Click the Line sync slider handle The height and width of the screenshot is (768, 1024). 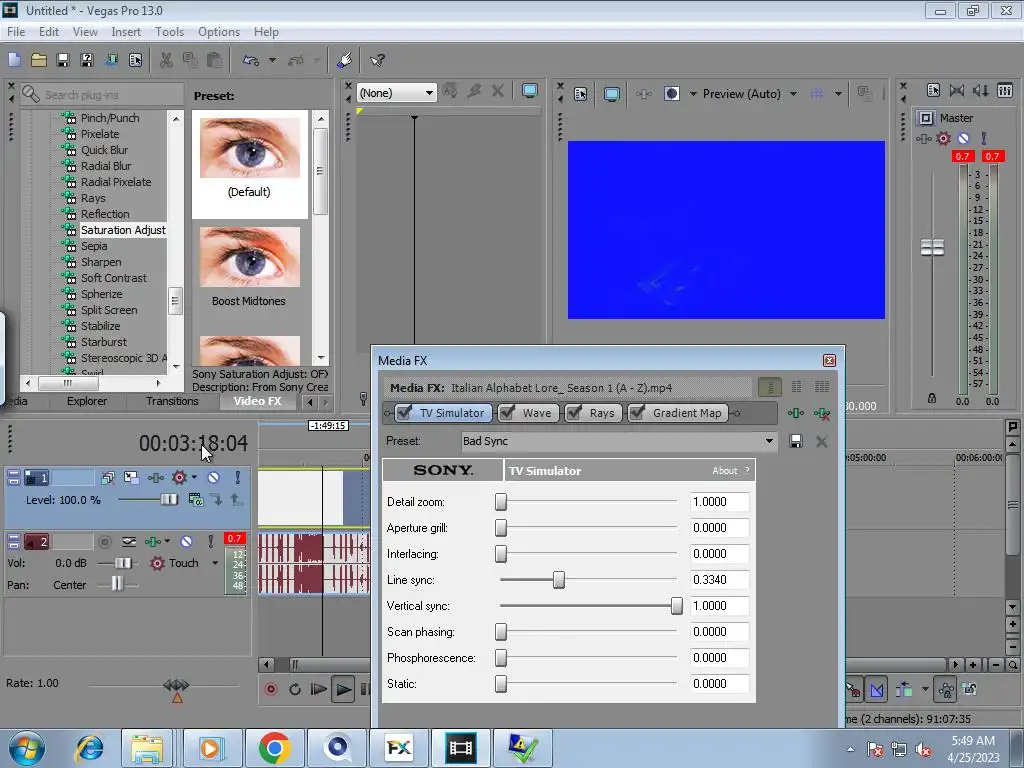559,580
